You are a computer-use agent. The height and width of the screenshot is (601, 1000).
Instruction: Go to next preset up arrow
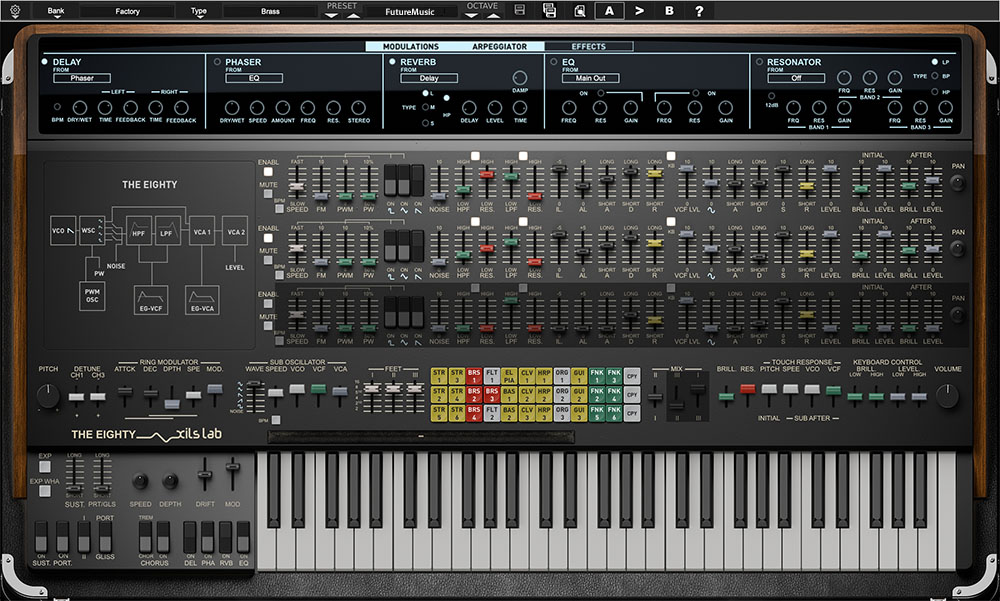[x=353, y=15]
